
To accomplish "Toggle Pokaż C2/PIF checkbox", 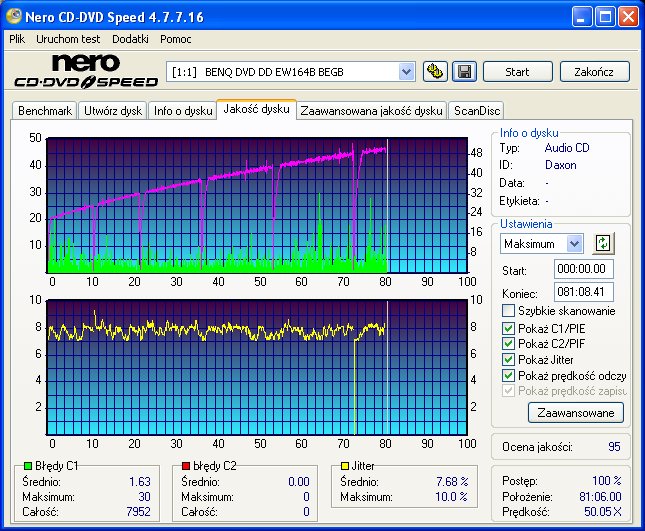I will 508,343.
